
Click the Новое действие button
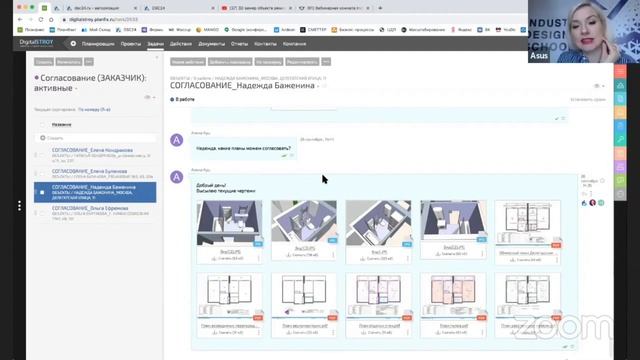[188, 62]
